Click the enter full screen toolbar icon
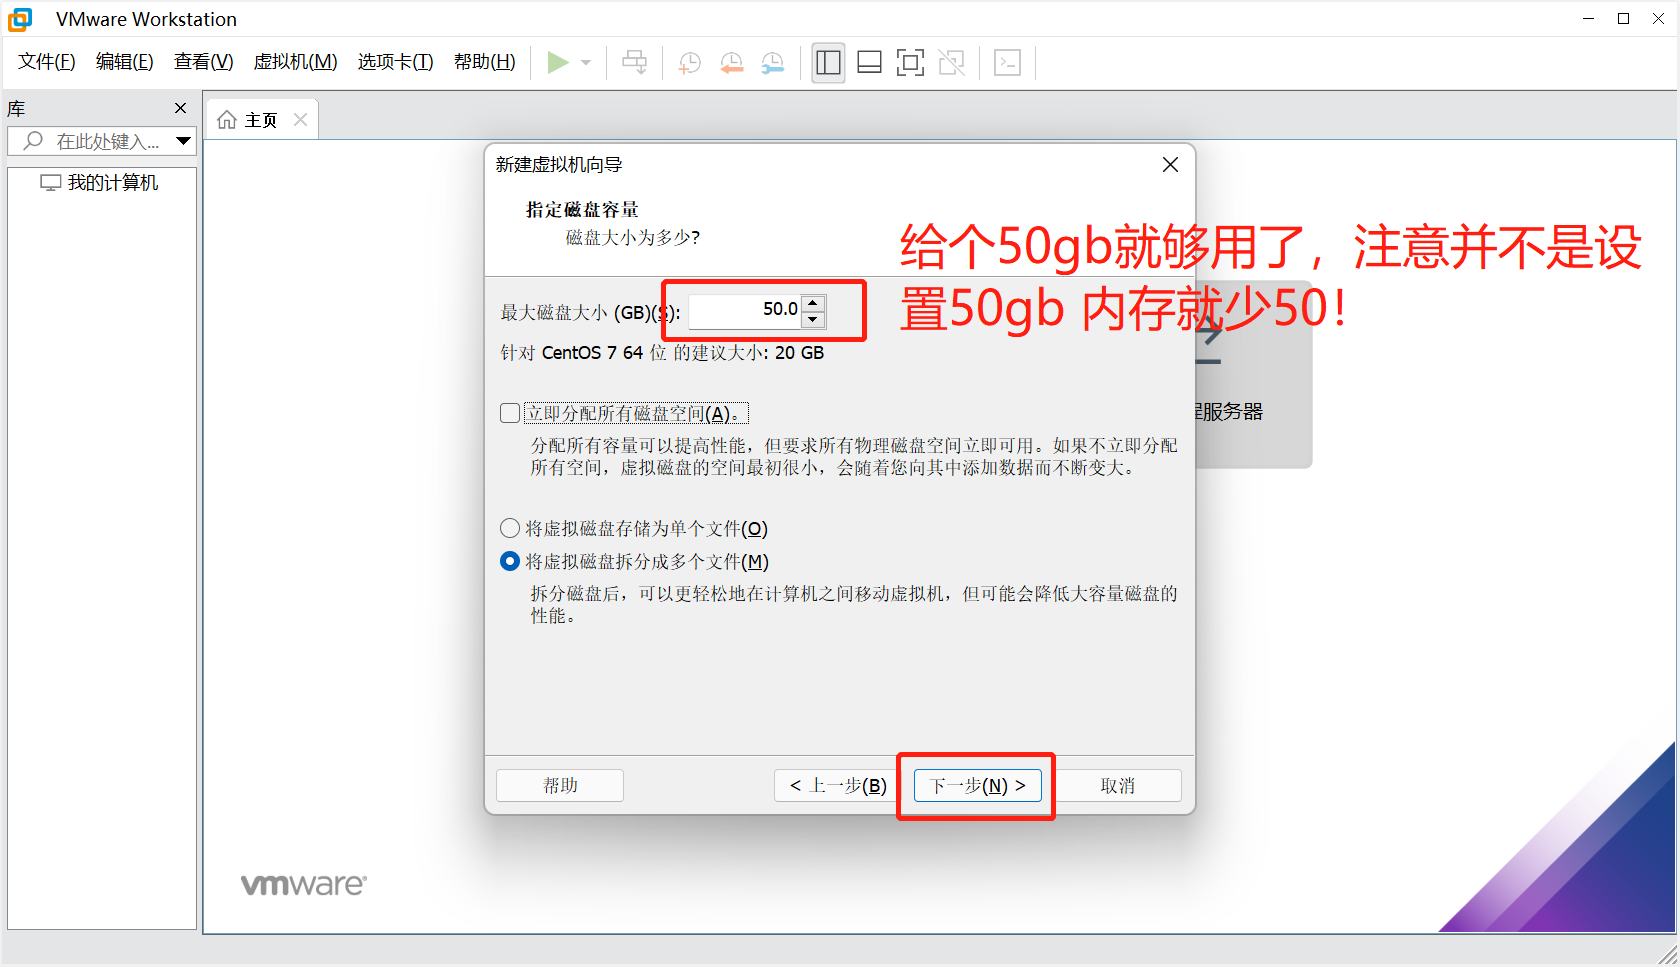Viewport: 1680px width, 967px height. pyautogui.click(x=910, y=62)
